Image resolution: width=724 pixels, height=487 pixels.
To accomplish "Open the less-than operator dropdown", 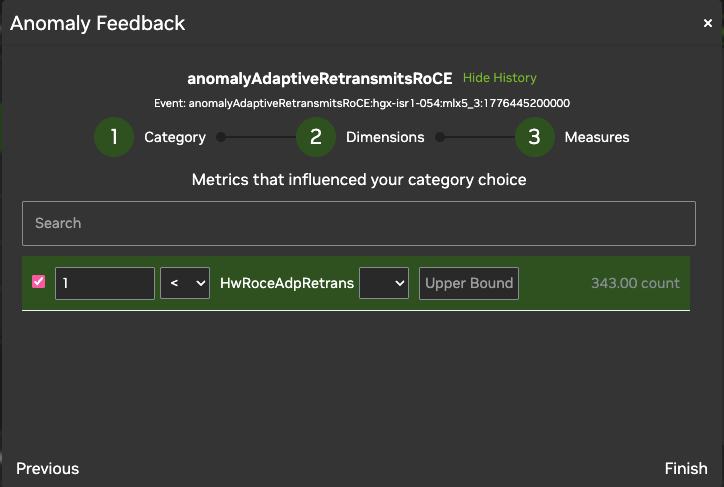I will point(185,283).
